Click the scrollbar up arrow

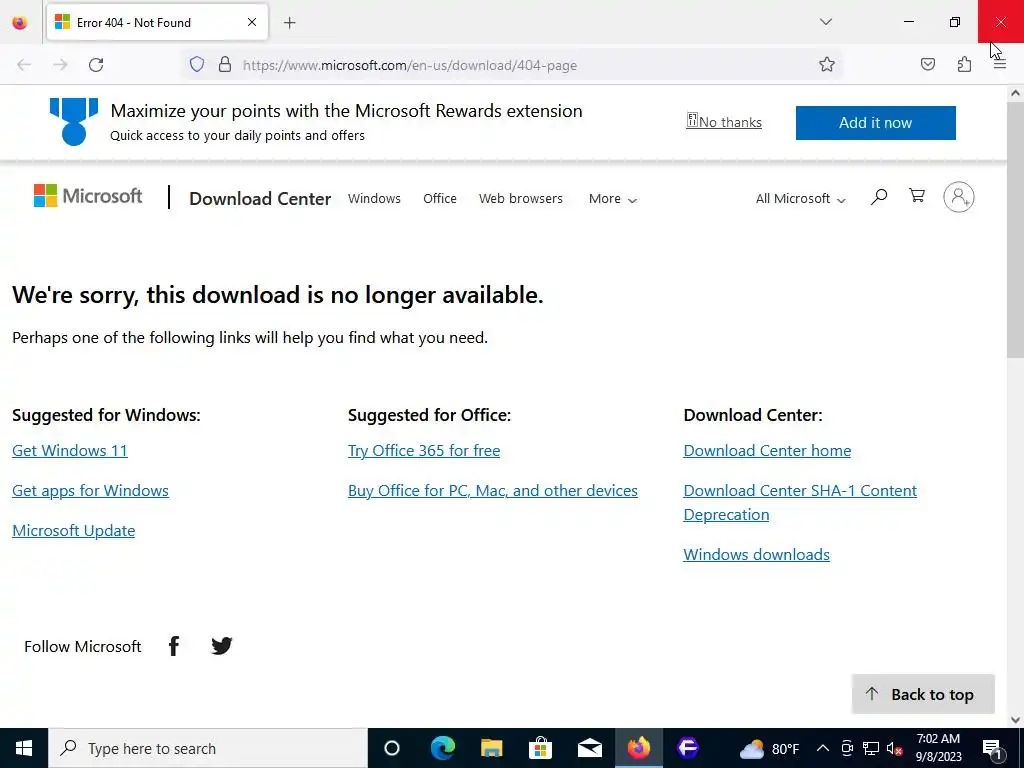coord(1015,93)
